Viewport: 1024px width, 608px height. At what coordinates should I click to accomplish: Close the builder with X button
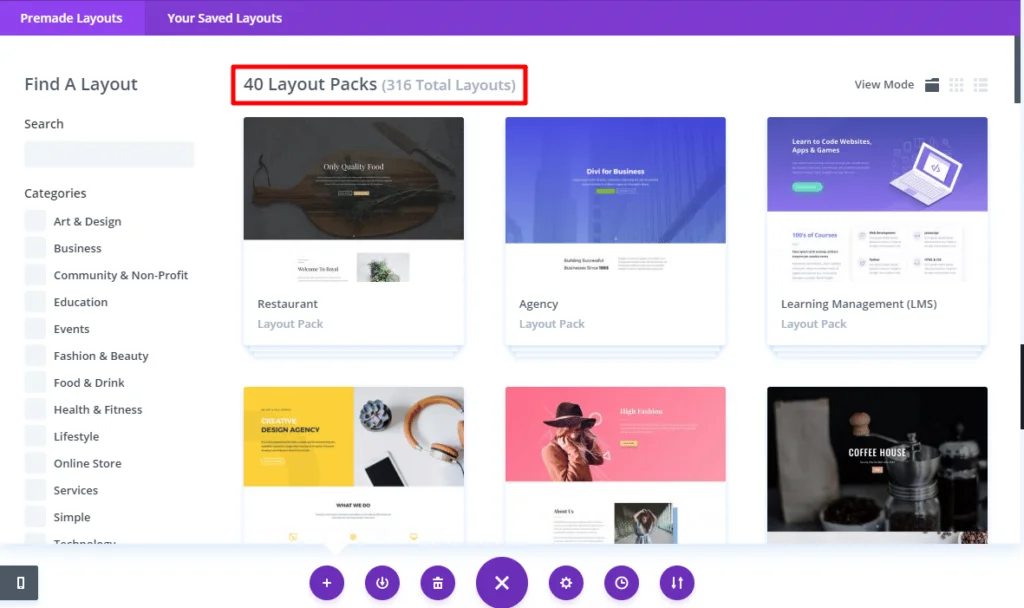[502, 583]
